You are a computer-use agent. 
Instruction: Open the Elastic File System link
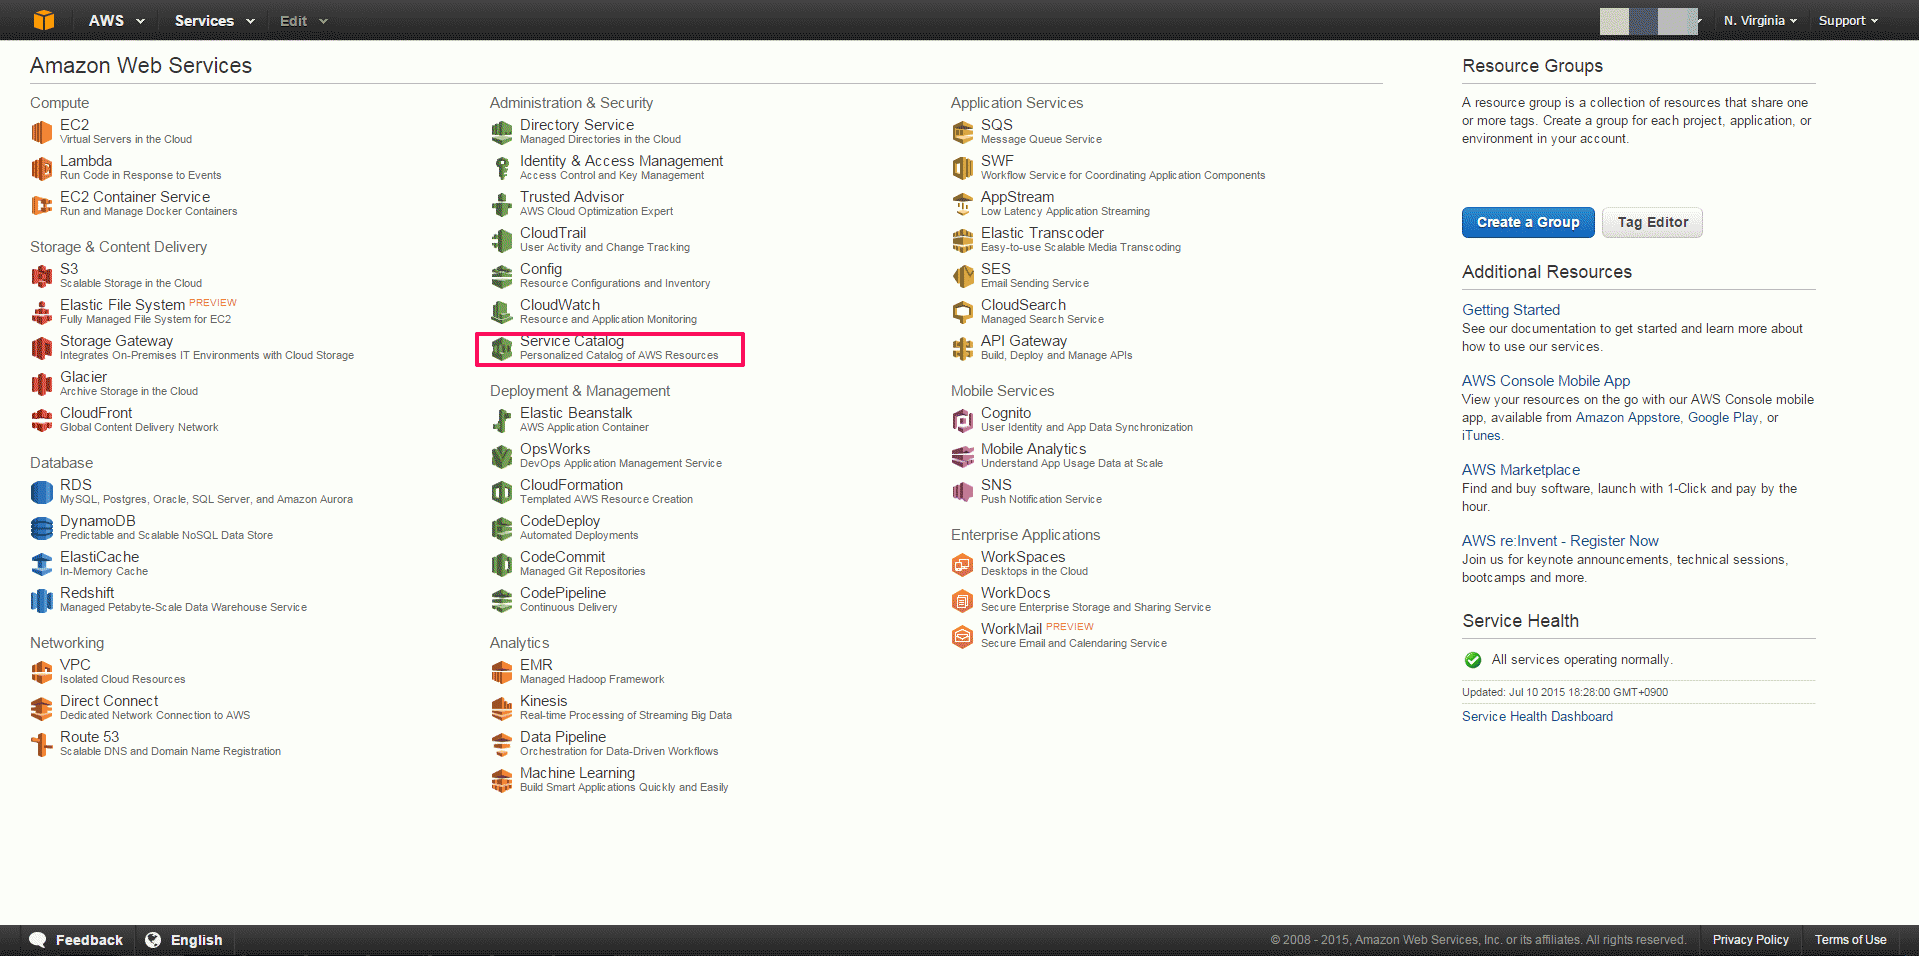pos(122,305)
